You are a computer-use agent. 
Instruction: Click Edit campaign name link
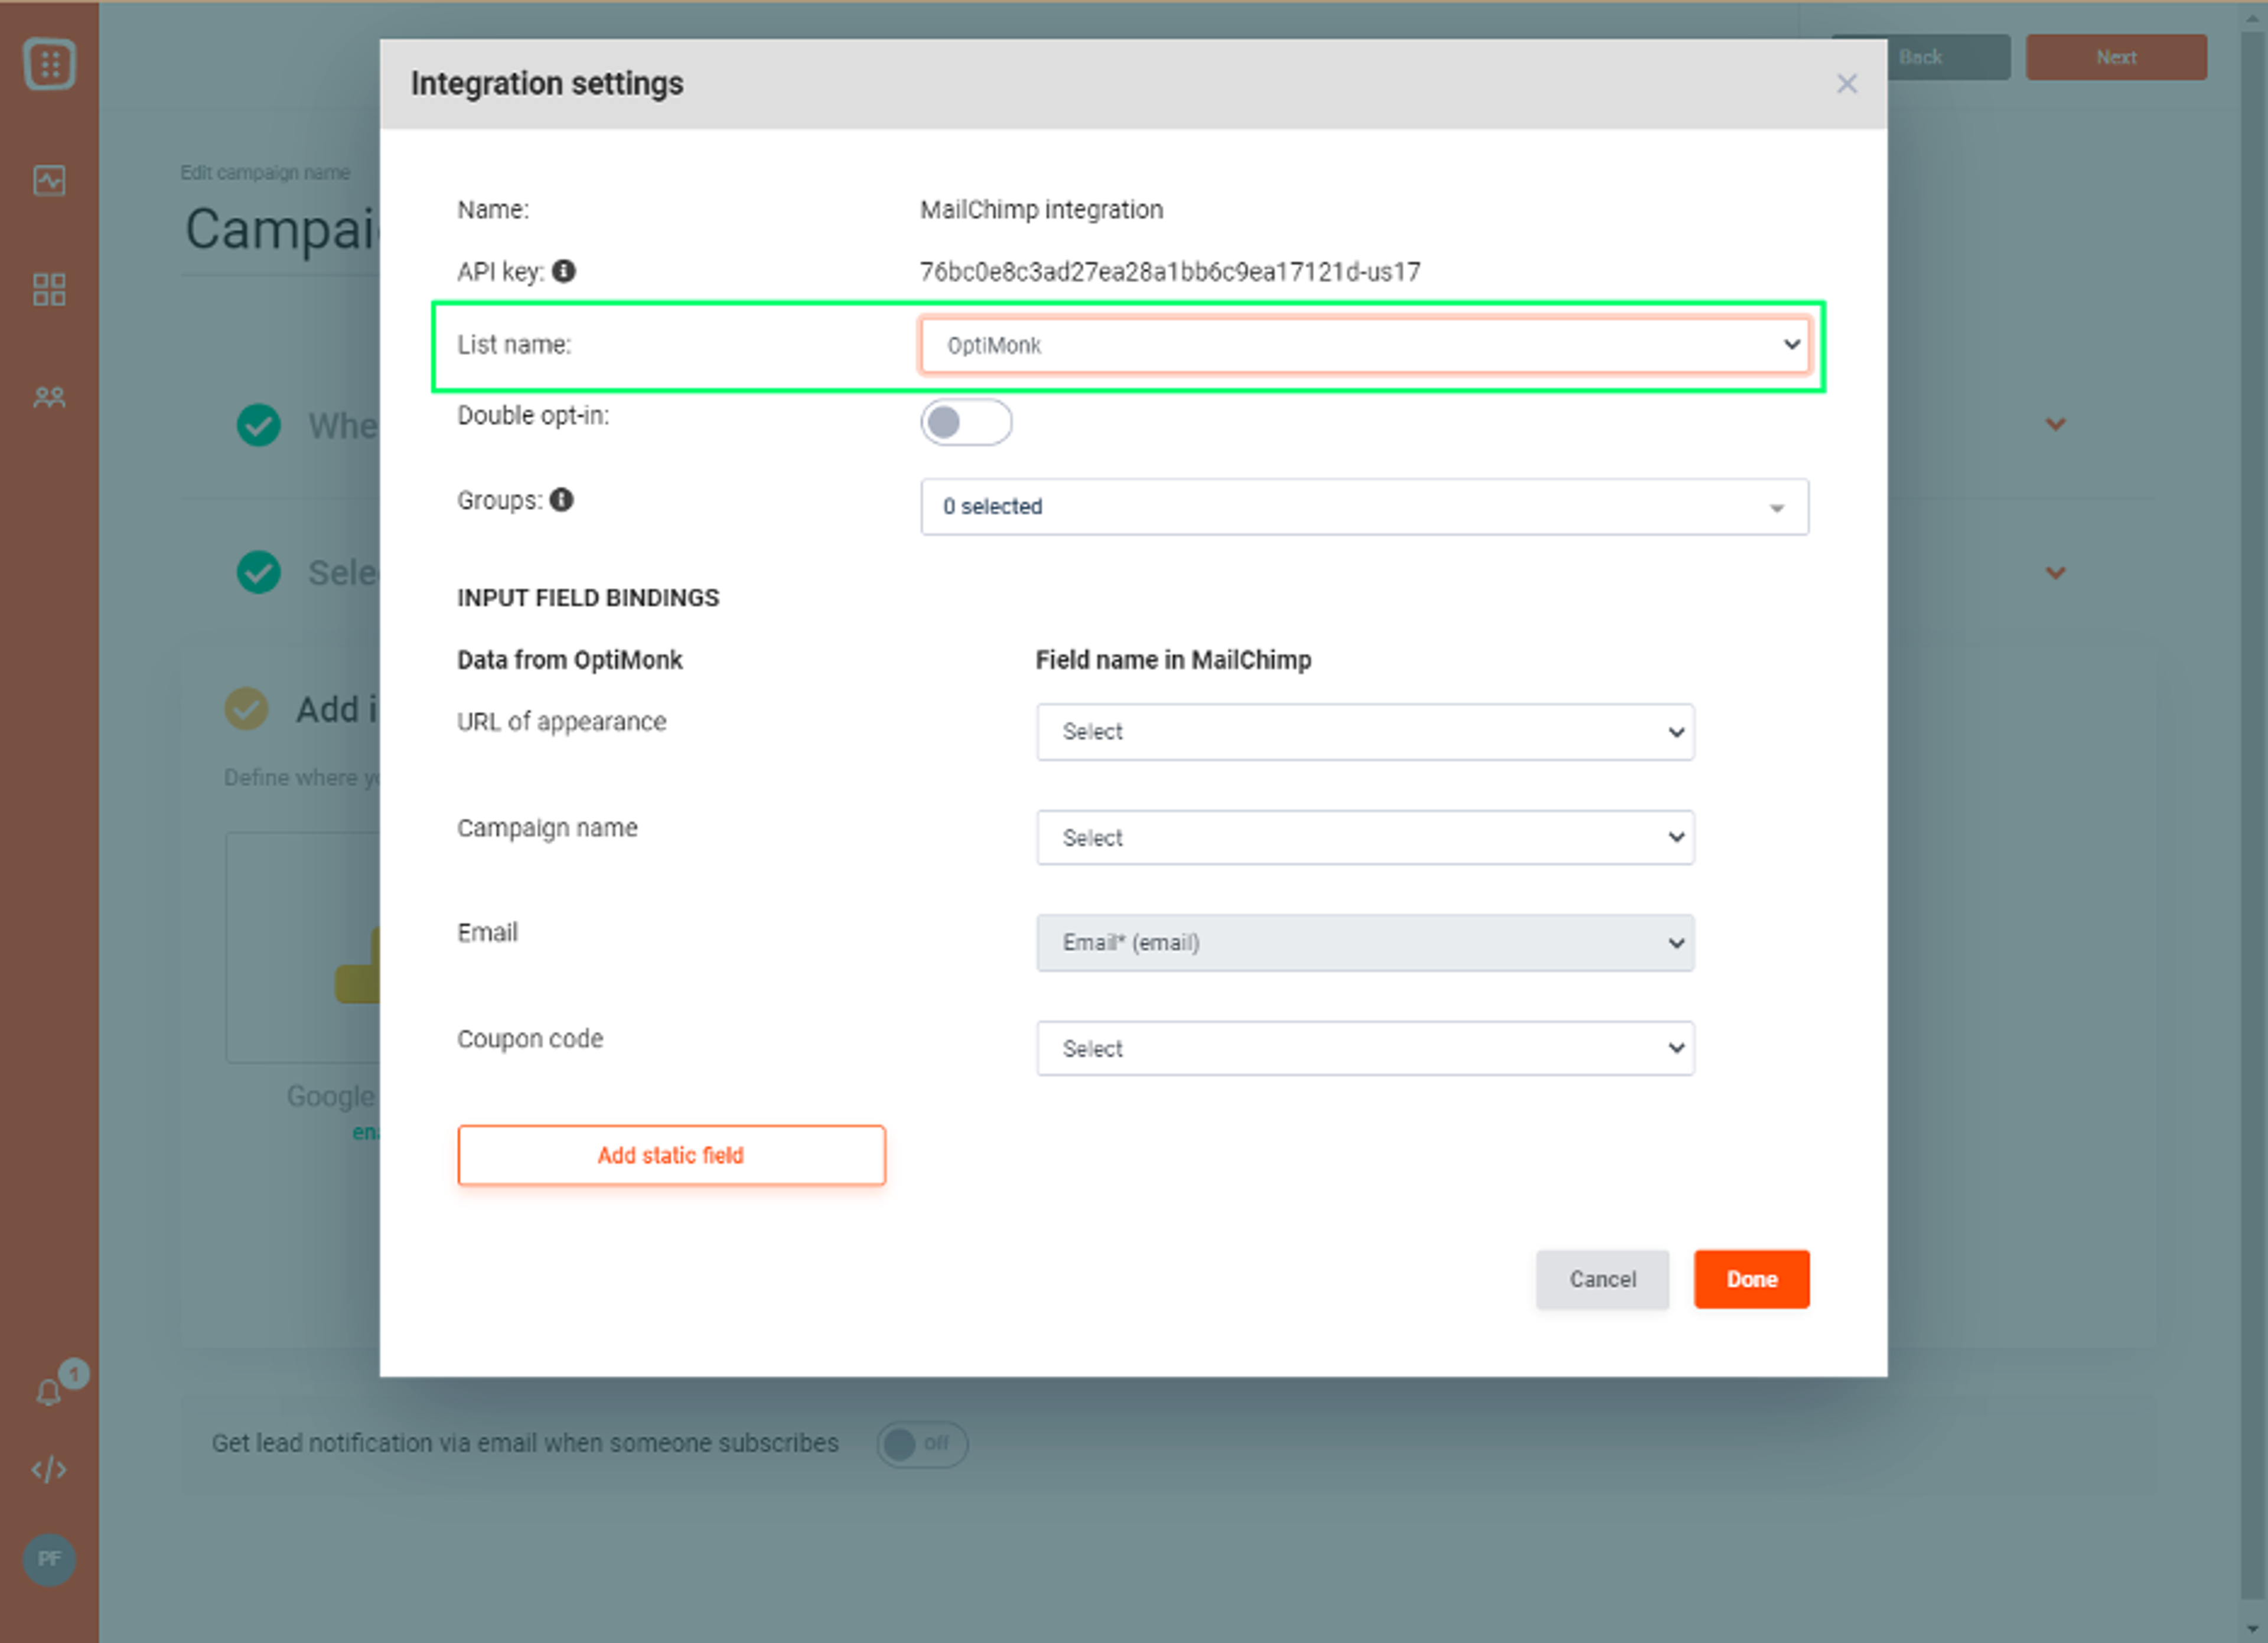pos(265,173)
